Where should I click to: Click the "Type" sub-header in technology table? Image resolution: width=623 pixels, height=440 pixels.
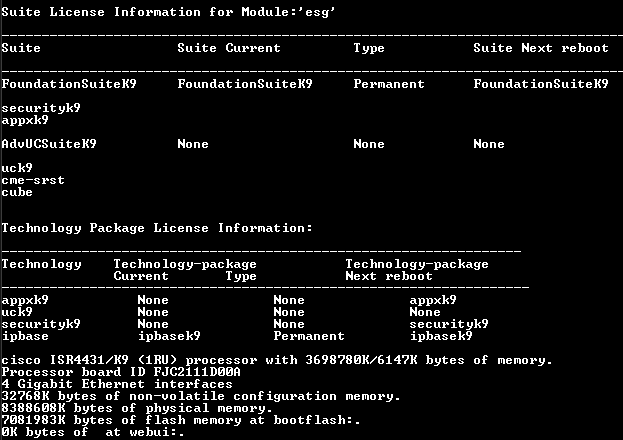(241, 276)
